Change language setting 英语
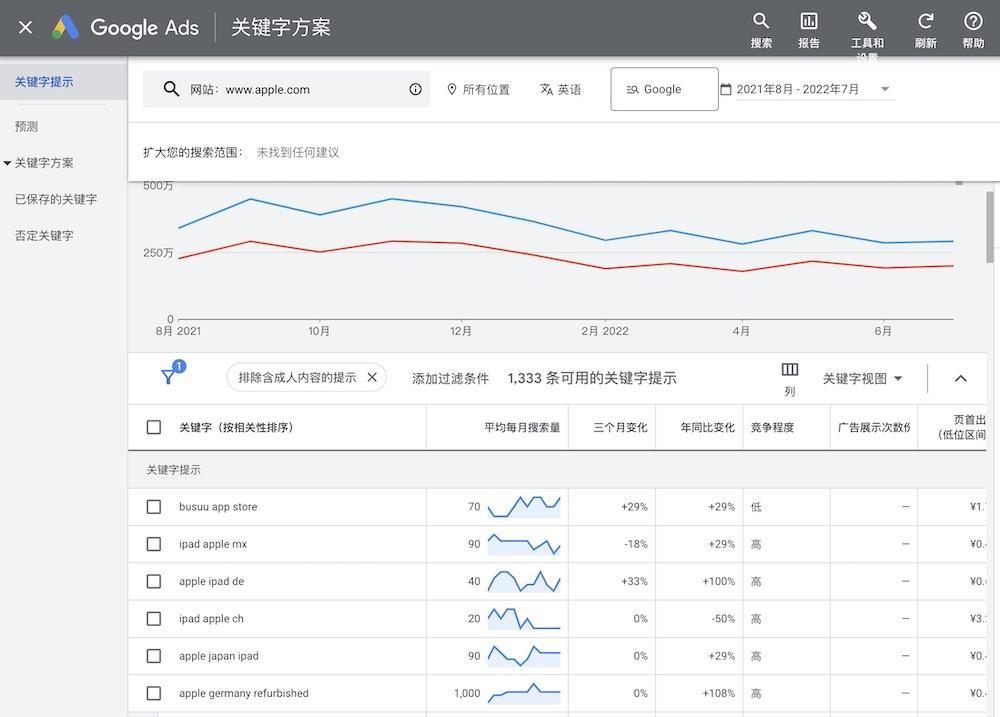 (x=561, y=89)
